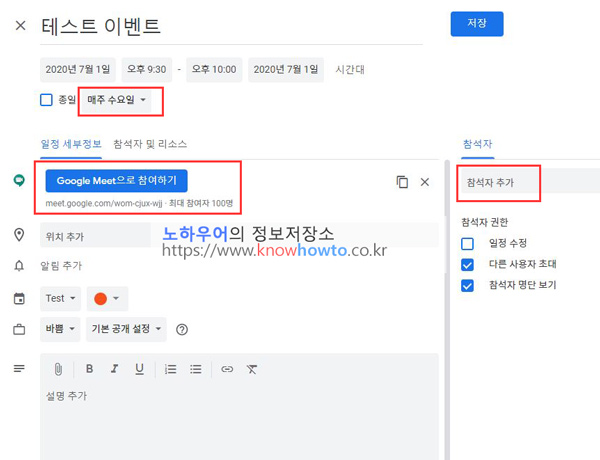The width and height of the screenshot is (600, 460).
Task: Toggle bold formatting in description
Action: [x=89, y=369]
